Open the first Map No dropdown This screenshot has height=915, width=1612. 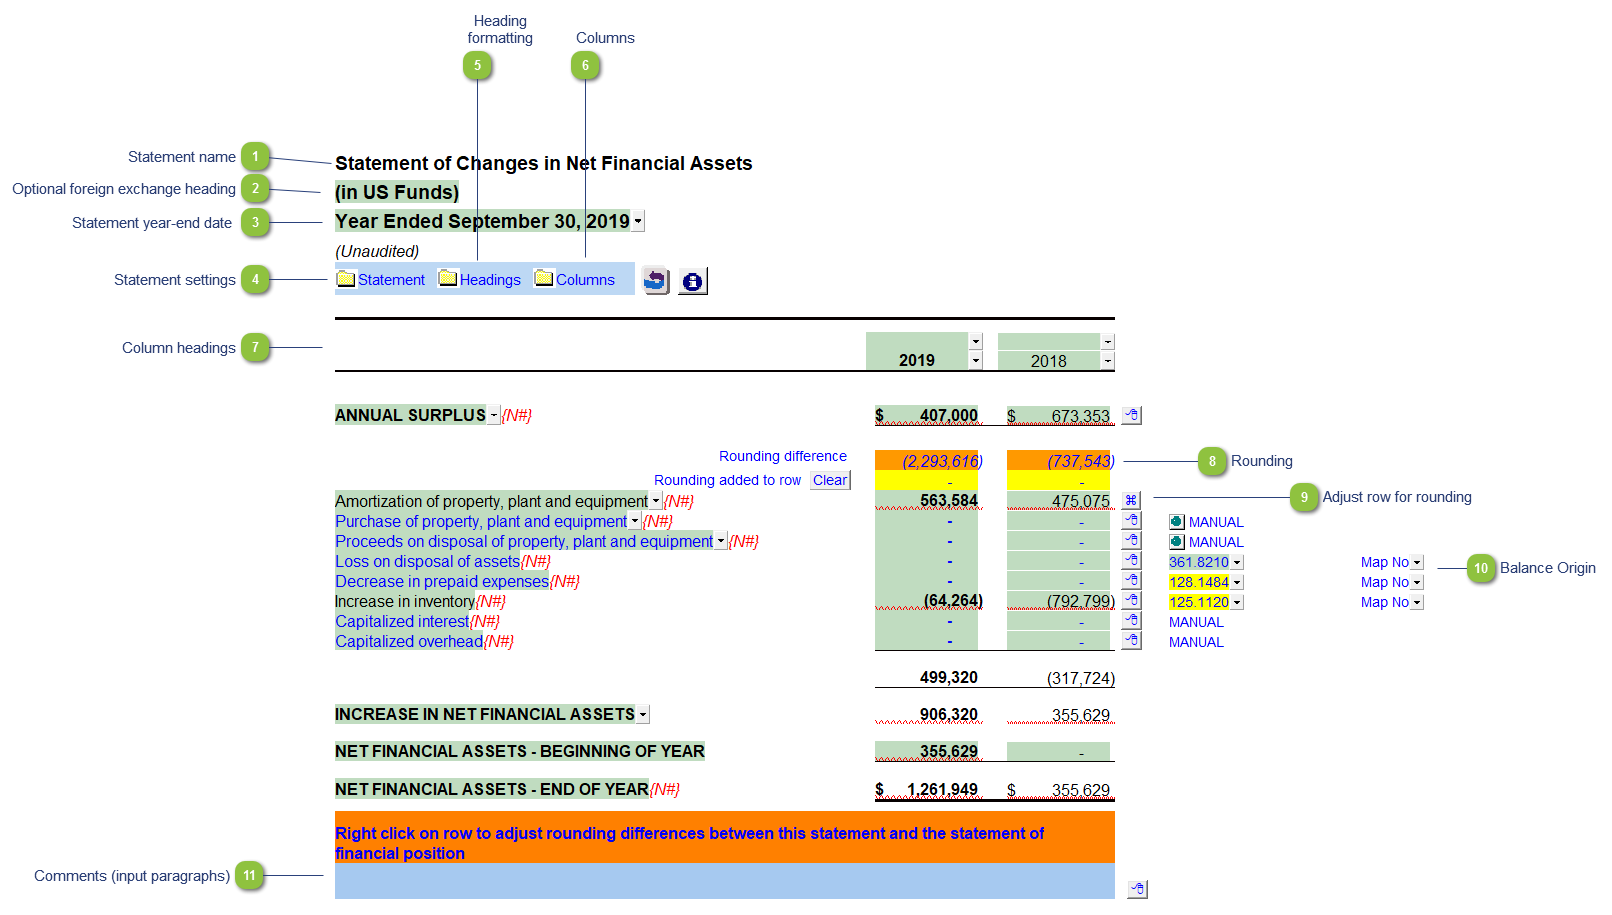click(x=1417, y=563)
